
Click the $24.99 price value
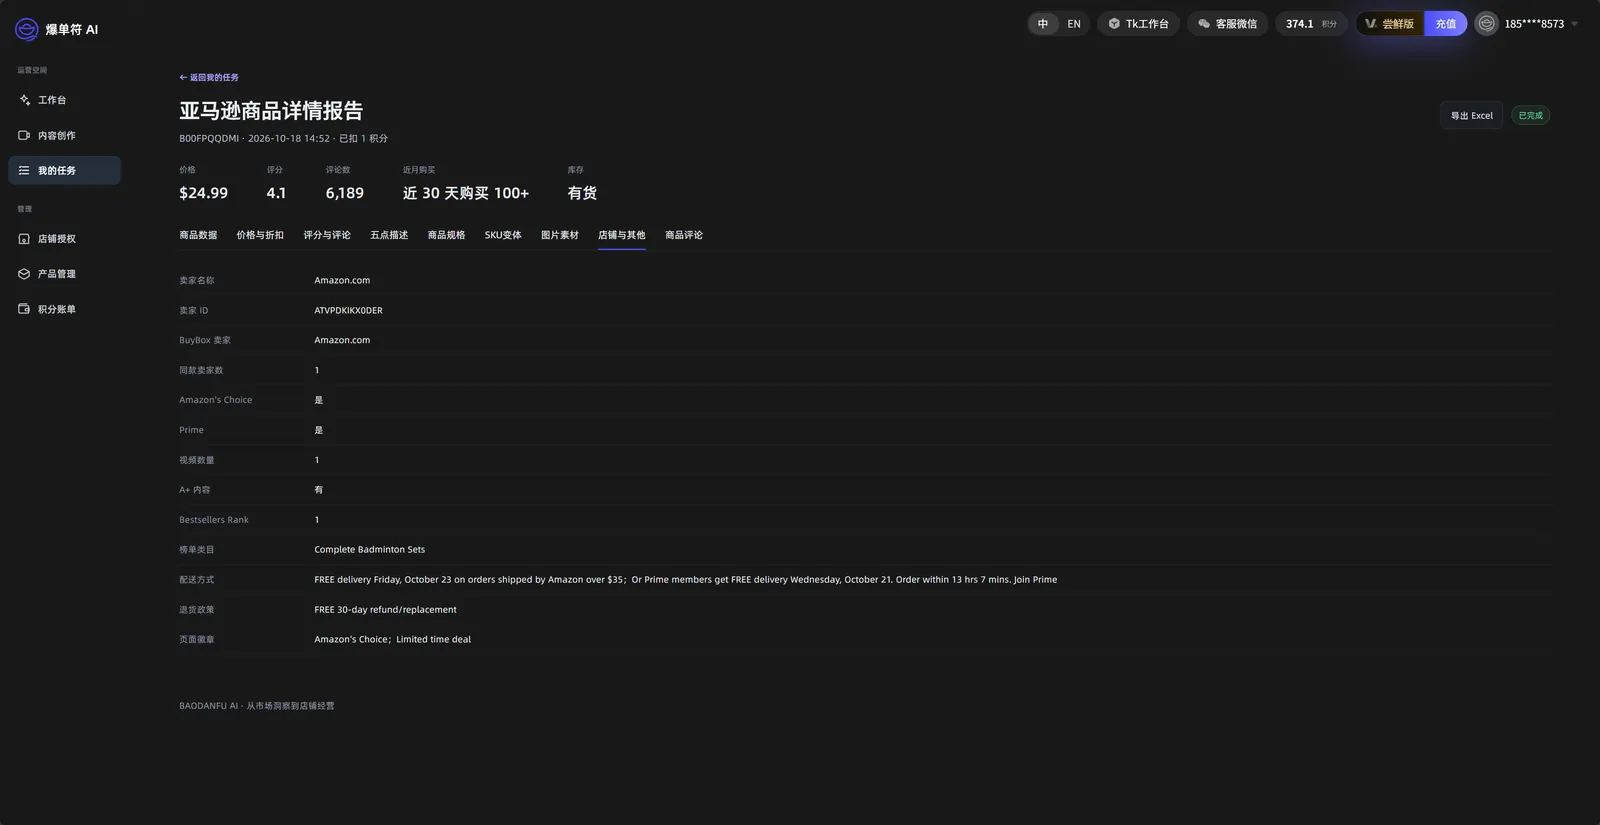(203, 193)
